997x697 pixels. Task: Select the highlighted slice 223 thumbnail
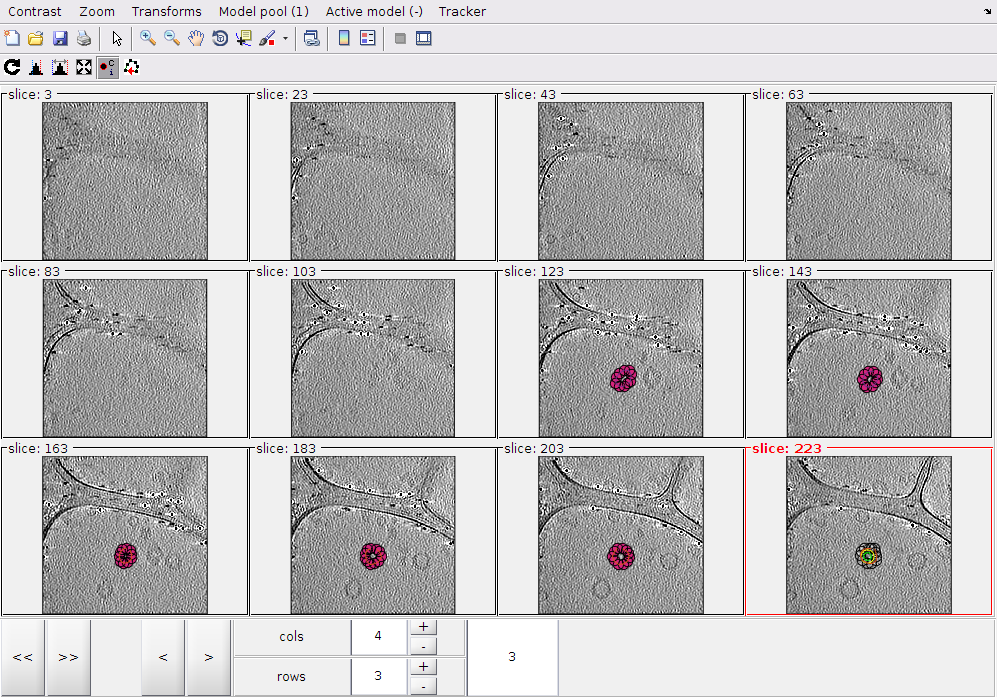tap(869, 535)
